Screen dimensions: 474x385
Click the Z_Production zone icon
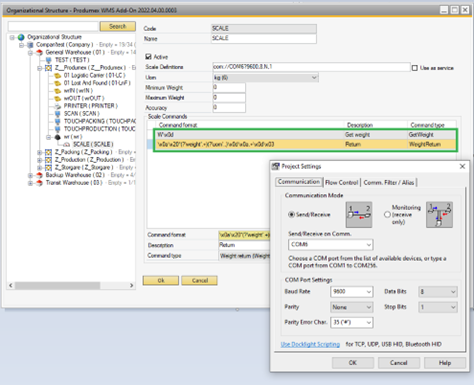point(48,160)
